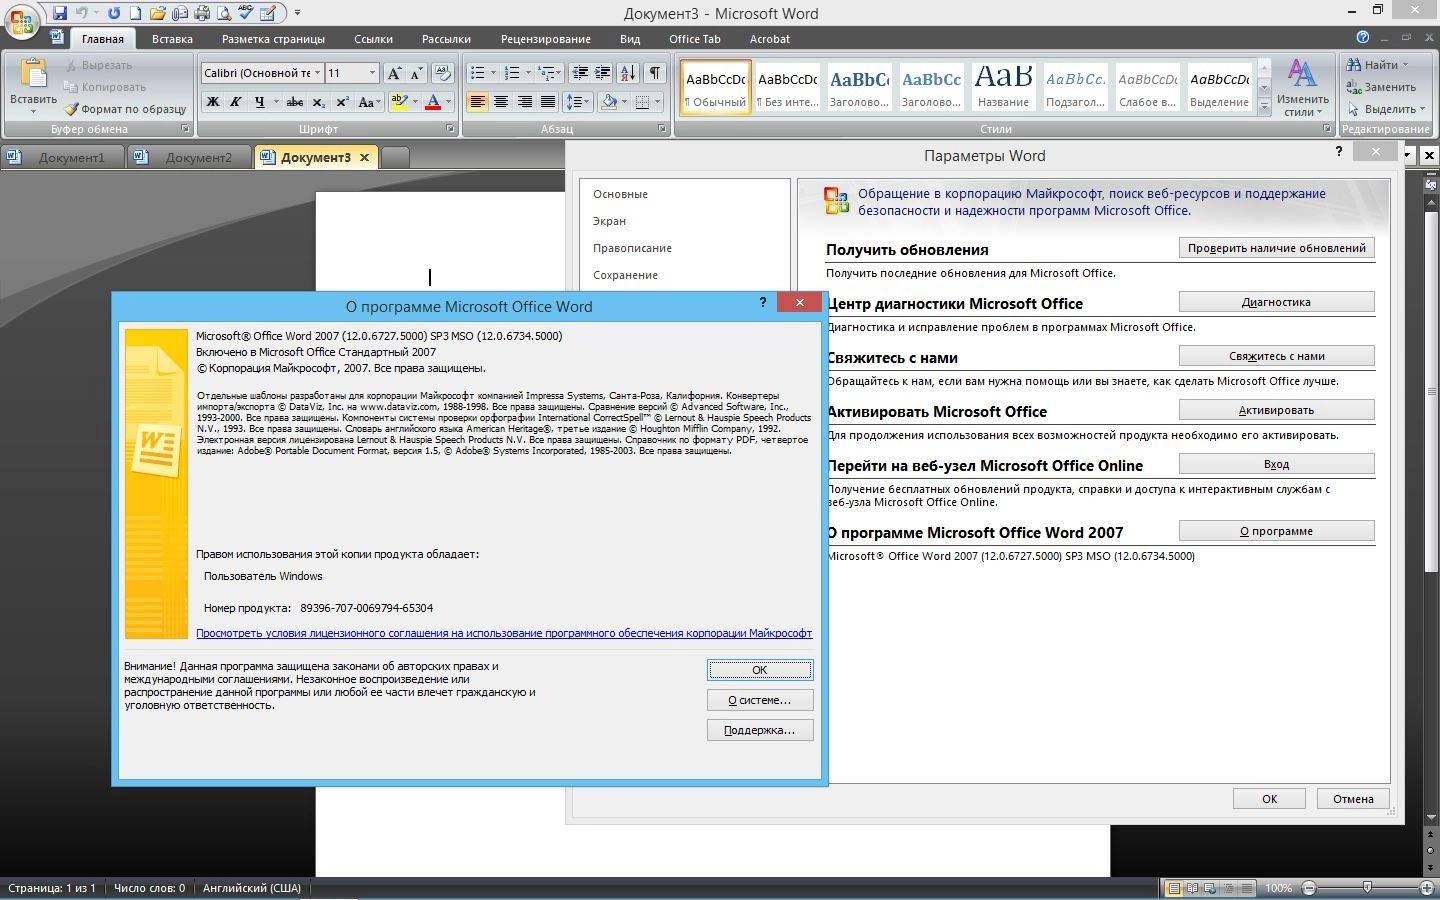Open Change Styles (Изменить стили) menu
This screenshot has height=900, width=1440.
1302,88
